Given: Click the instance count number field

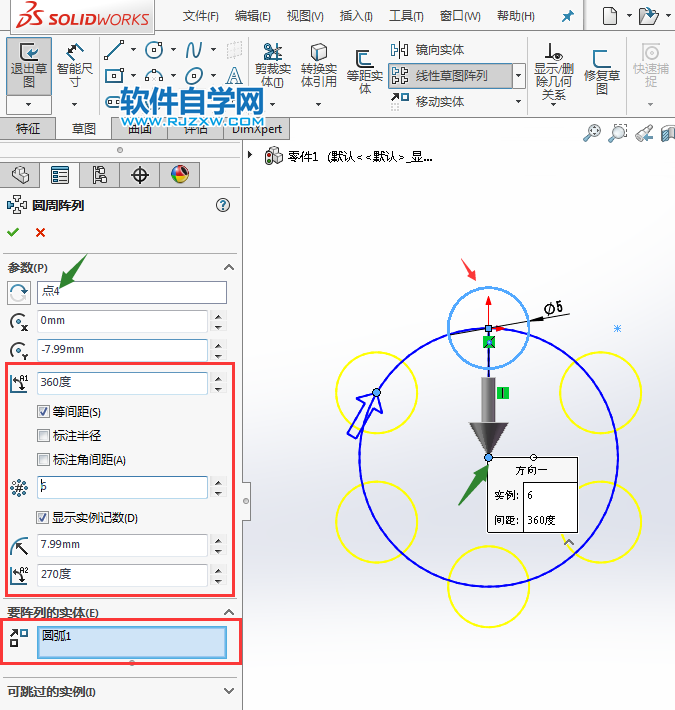Looking at the screenshot, I should click(122, 487).
